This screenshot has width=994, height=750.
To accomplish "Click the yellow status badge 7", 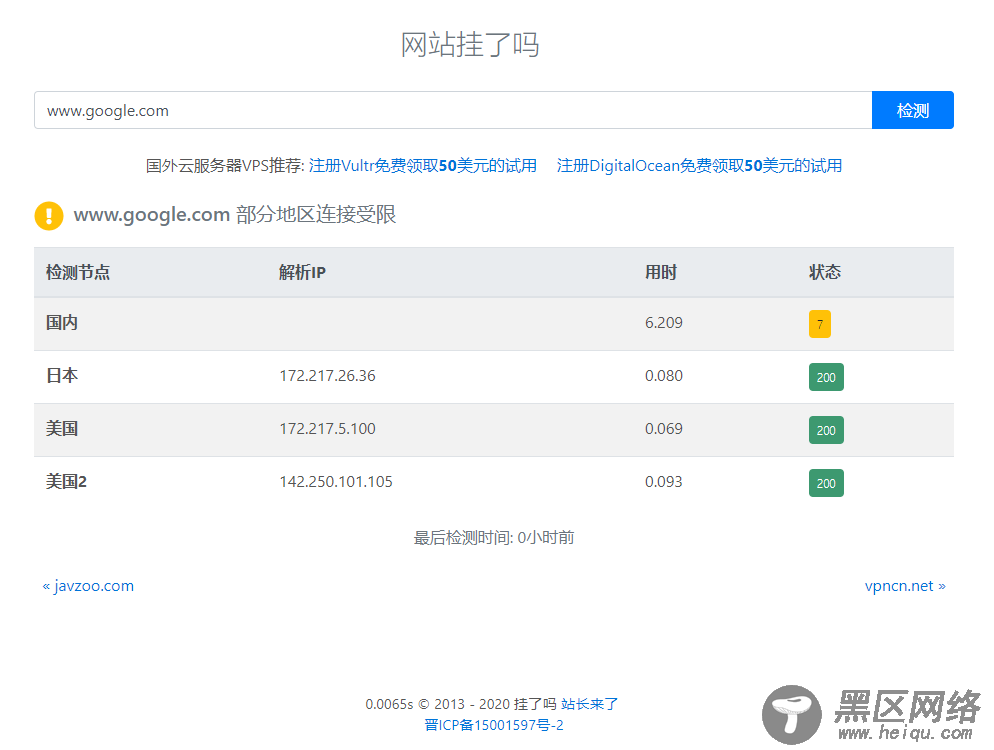I will point(820,324).
